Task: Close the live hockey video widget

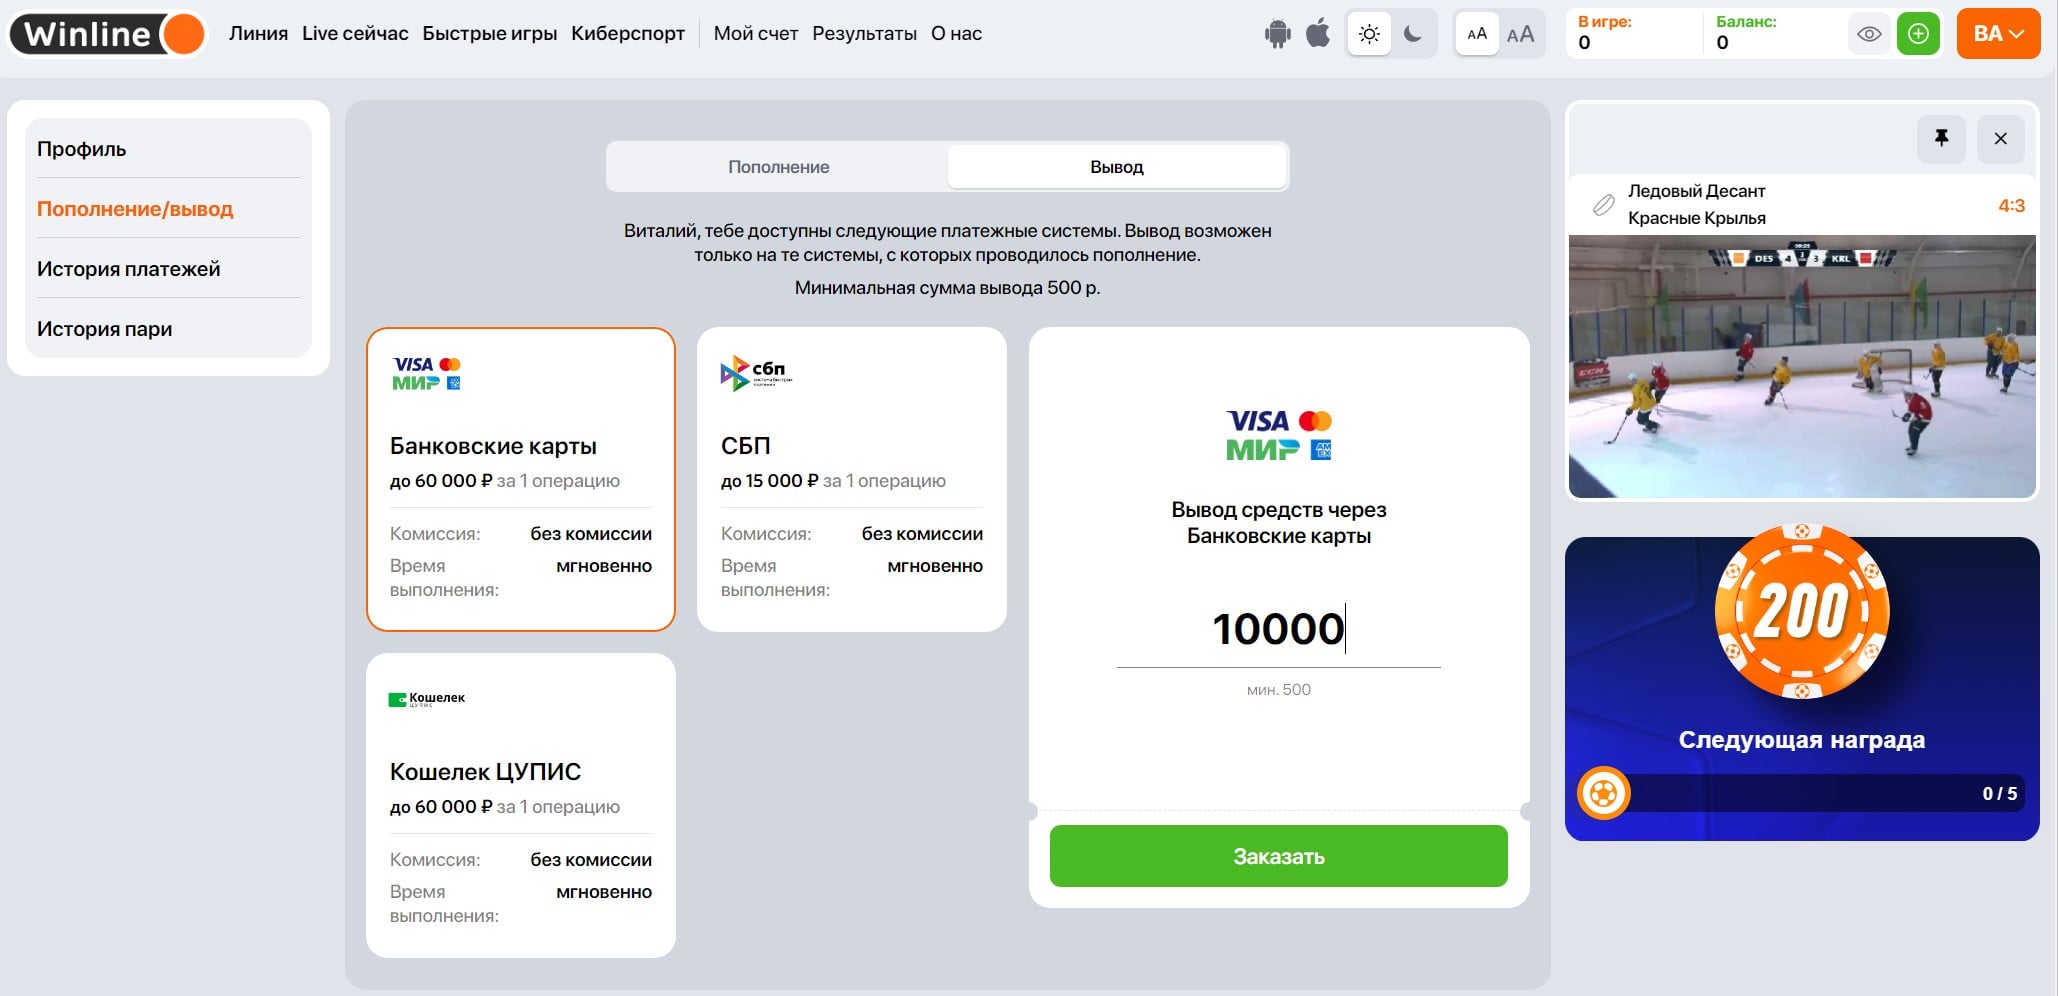Action: coord(2000,139)
